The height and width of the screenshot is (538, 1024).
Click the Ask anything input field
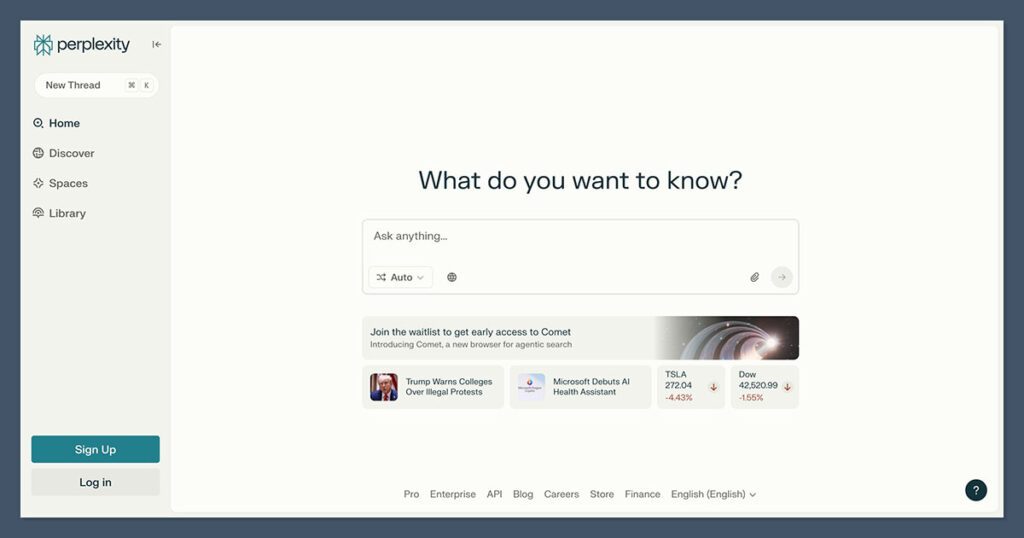point(580,237)
